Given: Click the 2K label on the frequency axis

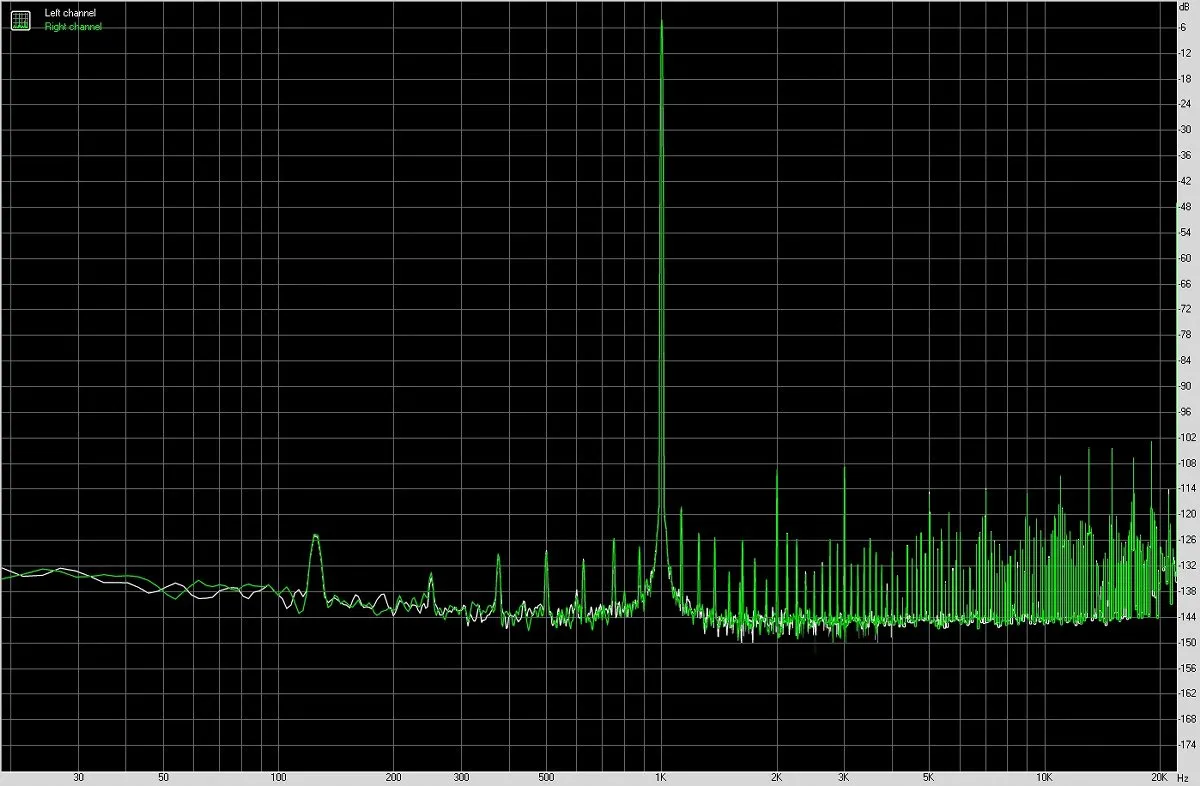Looking at the screenshot, I should pos(777,777).
